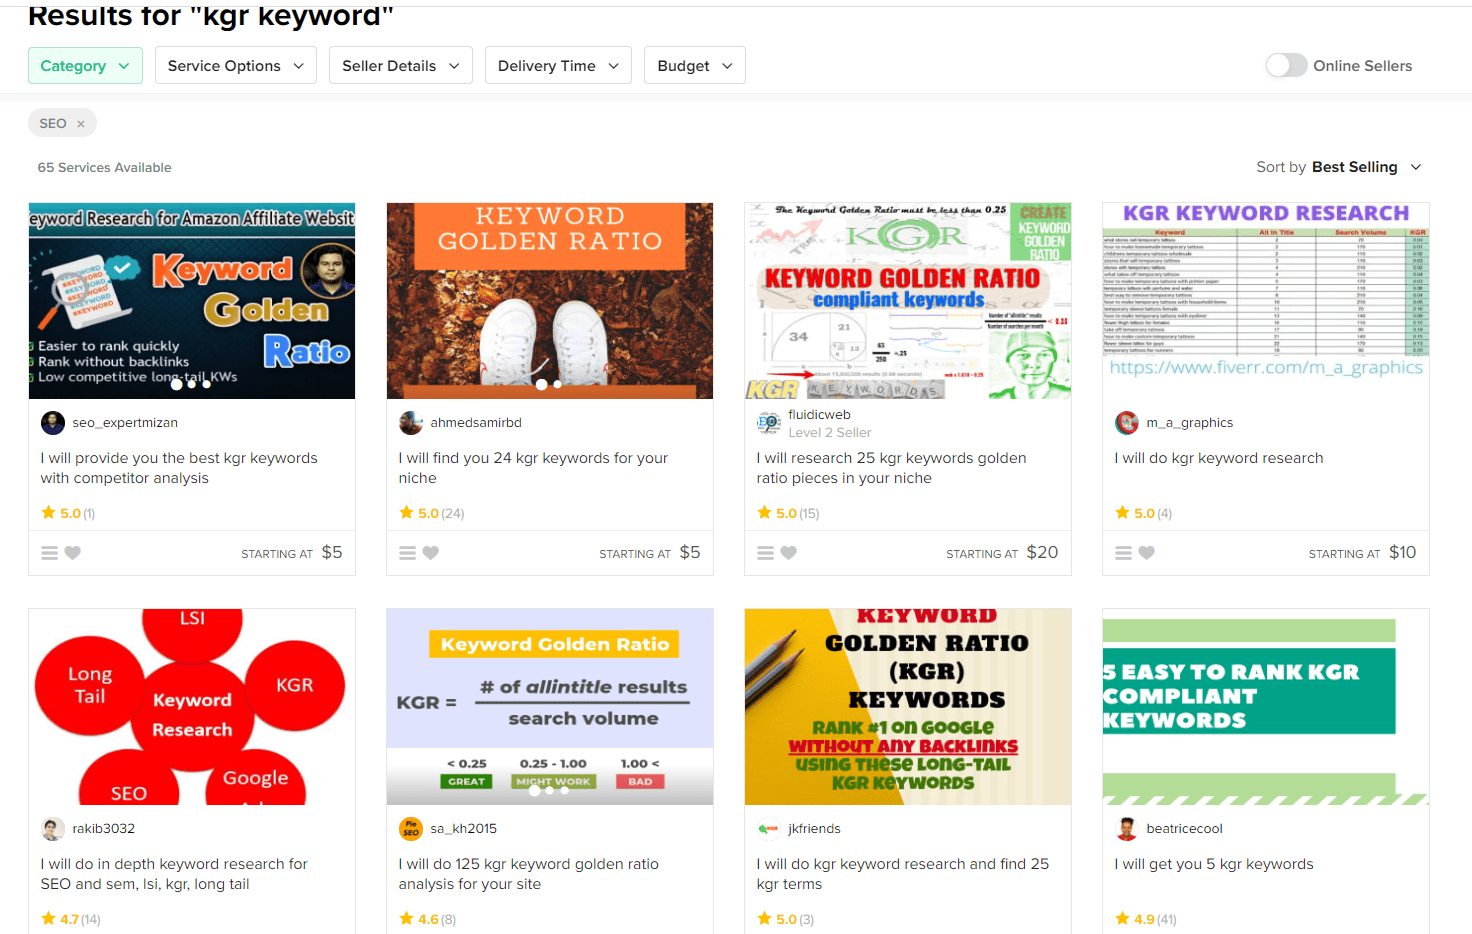1472x934 pixels.
Task: Open gig 'I will do 125 kgr keyword golden ratio'
Action: (x=528, y=874)
